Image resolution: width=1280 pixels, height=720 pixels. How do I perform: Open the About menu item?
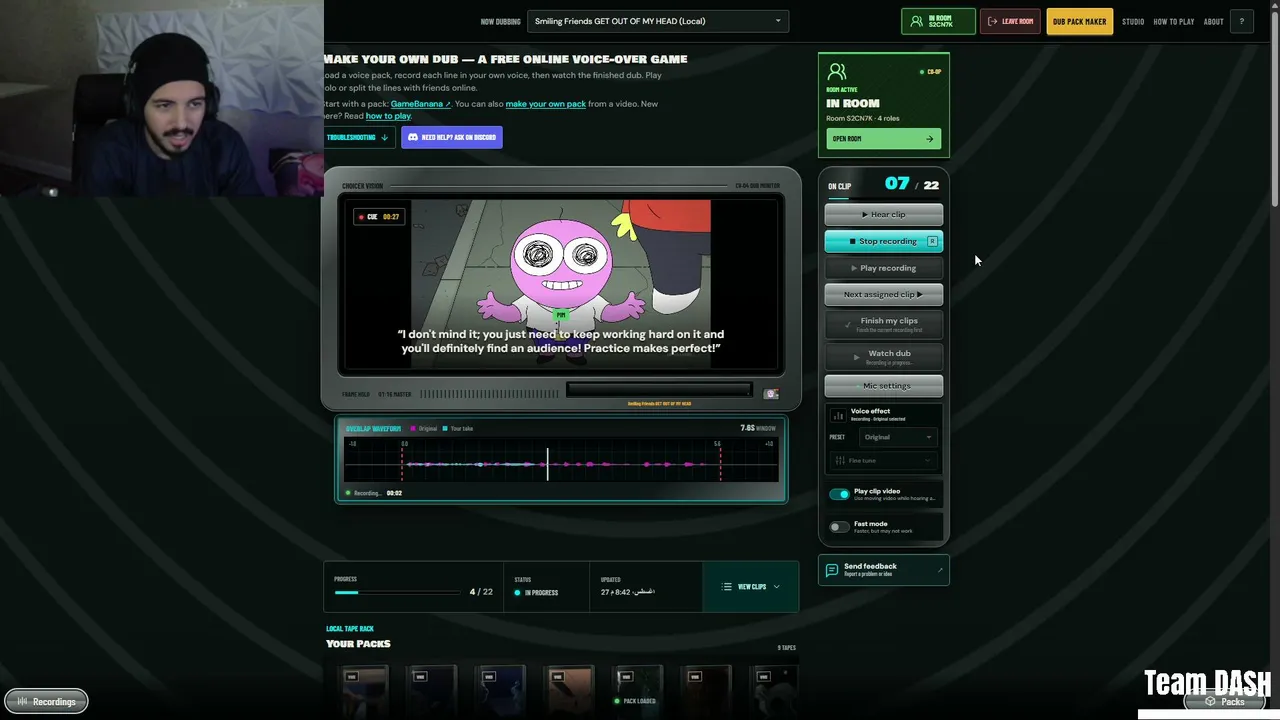click(x=1213, y=21)
